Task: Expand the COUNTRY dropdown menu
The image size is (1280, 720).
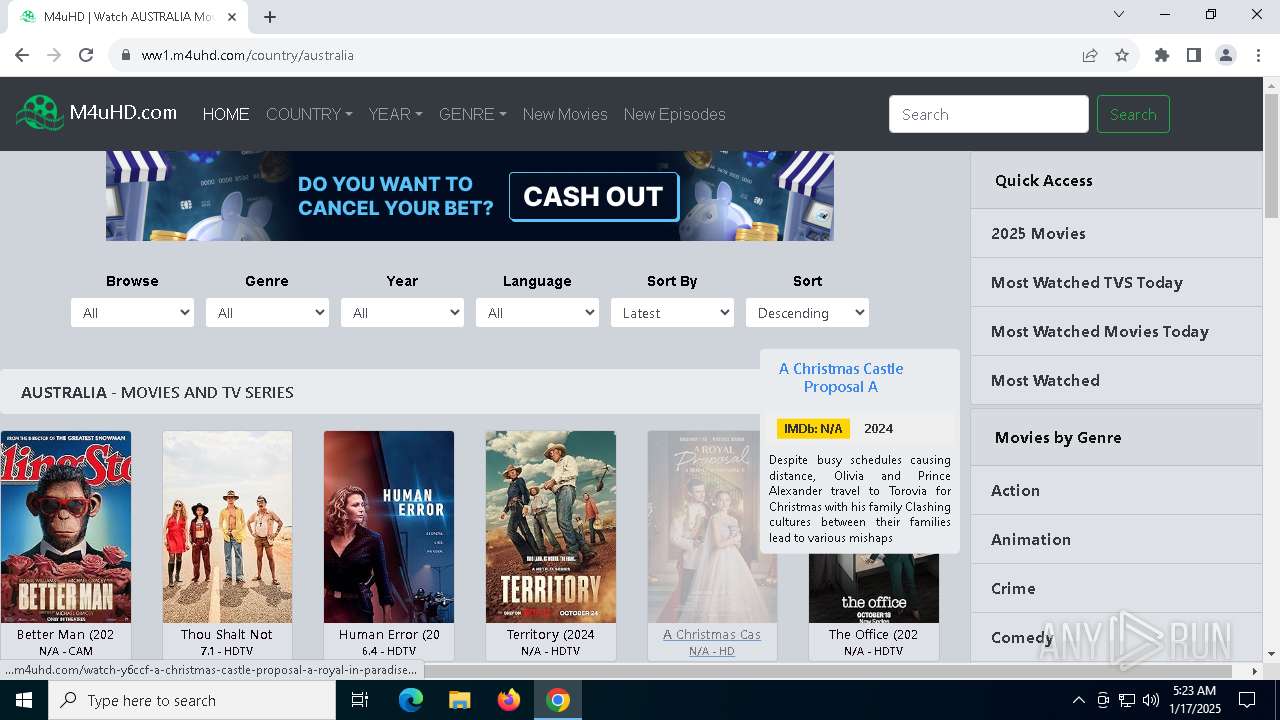Action: click(309, 114)
